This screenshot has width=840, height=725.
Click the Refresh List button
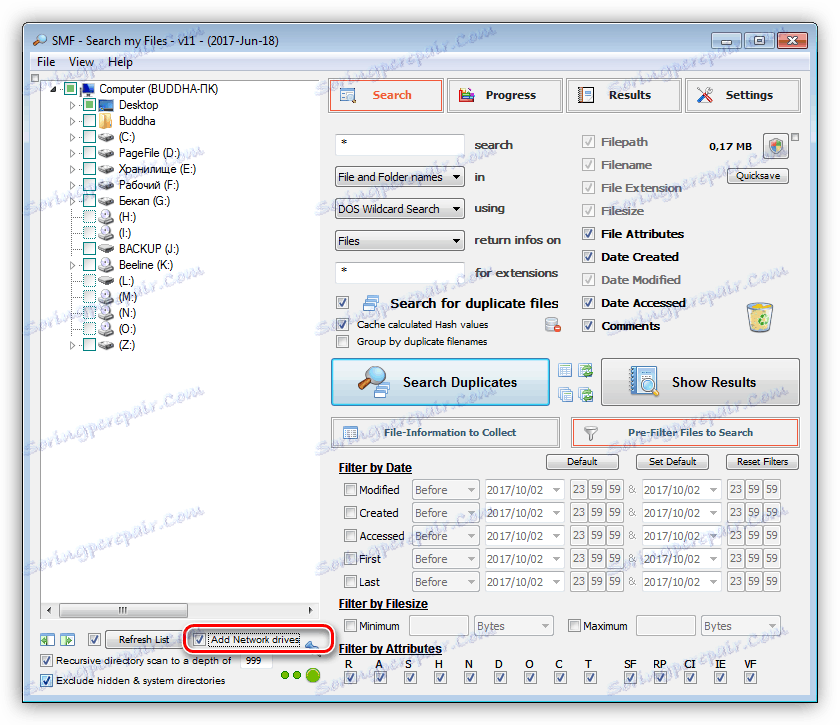[143, 639]
